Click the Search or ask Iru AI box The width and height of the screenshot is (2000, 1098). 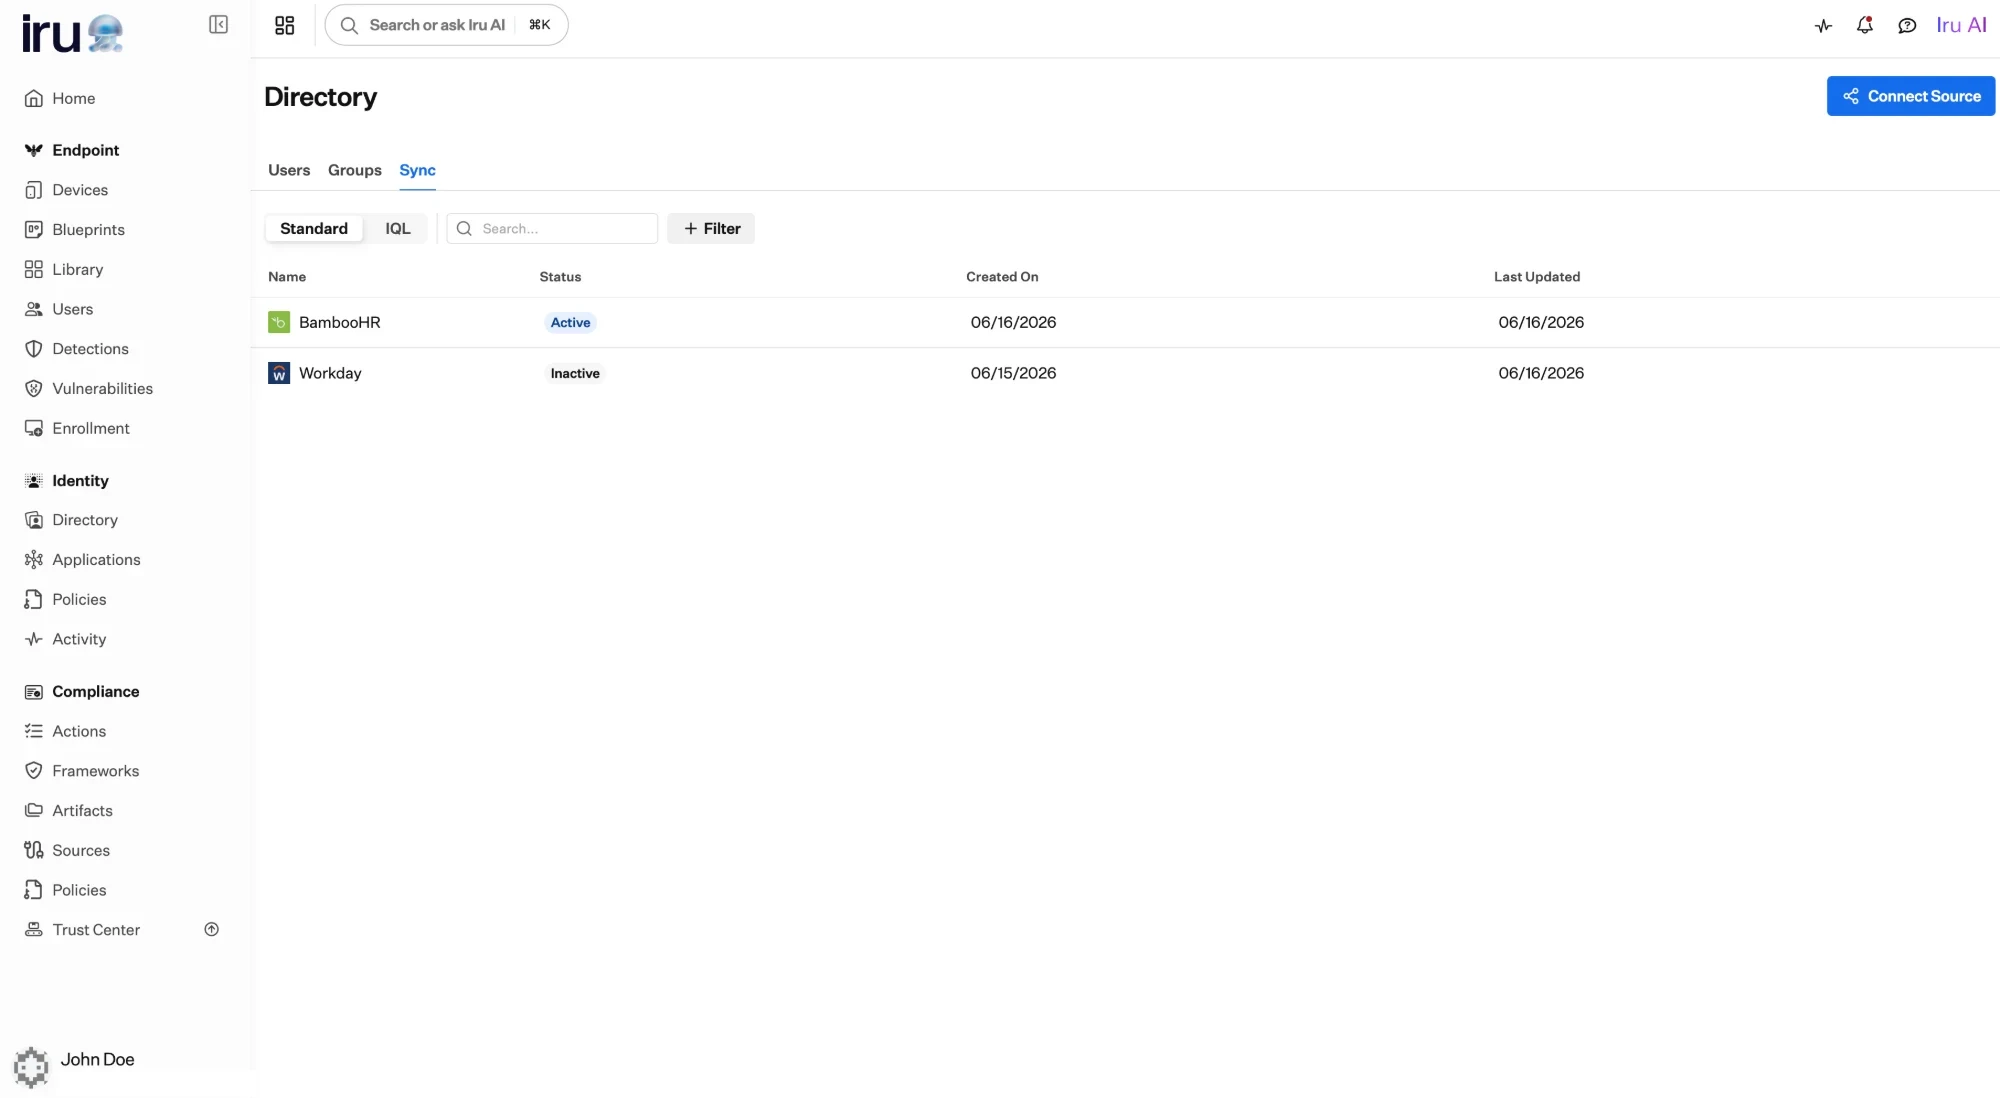tap(446, 25)
